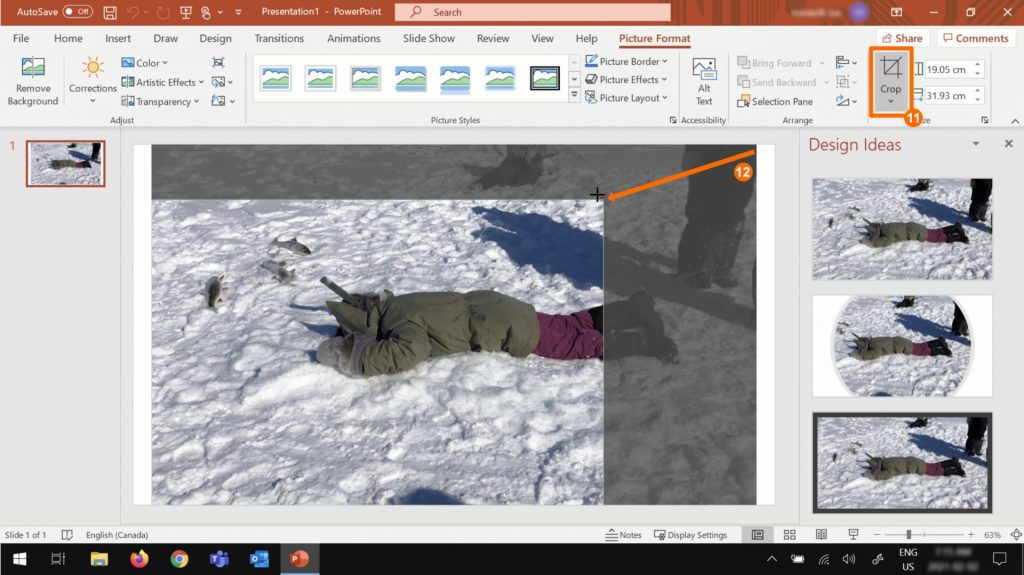Switch to Slide Sorter view
Viewport: 1024px width, 575px height.
[790, 535]
